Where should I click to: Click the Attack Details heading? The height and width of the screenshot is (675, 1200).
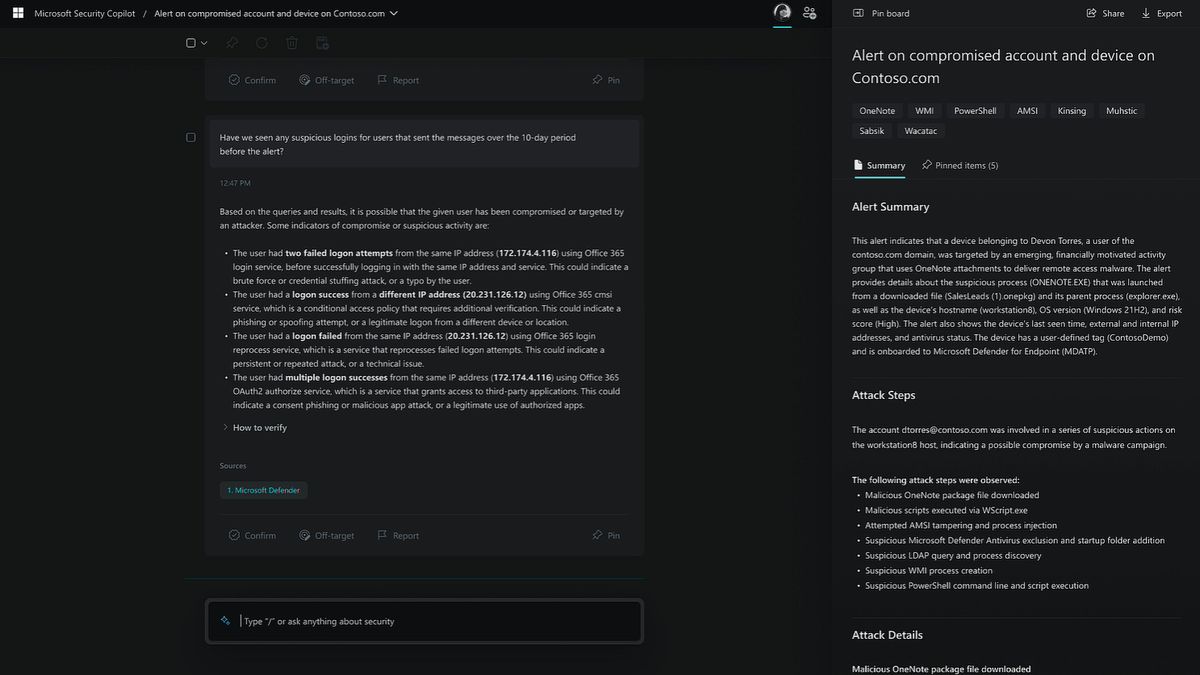coord(887,635)
